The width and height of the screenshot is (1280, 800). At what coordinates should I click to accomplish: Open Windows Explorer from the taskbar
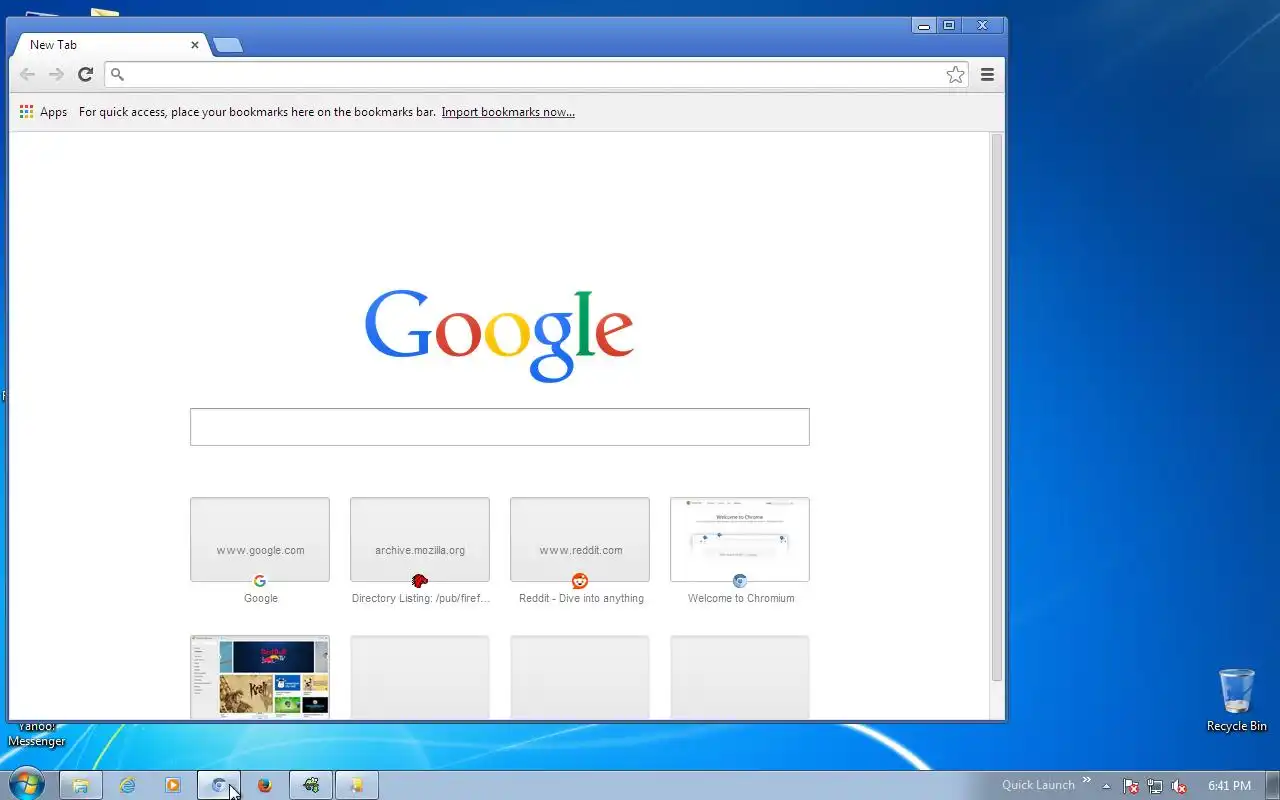pos(81,785)
